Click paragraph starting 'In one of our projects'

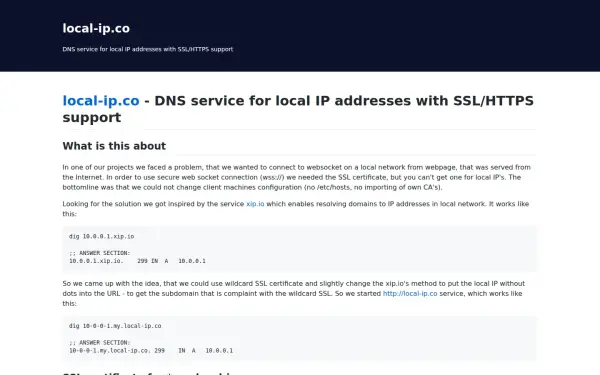[x=299, y=177]
